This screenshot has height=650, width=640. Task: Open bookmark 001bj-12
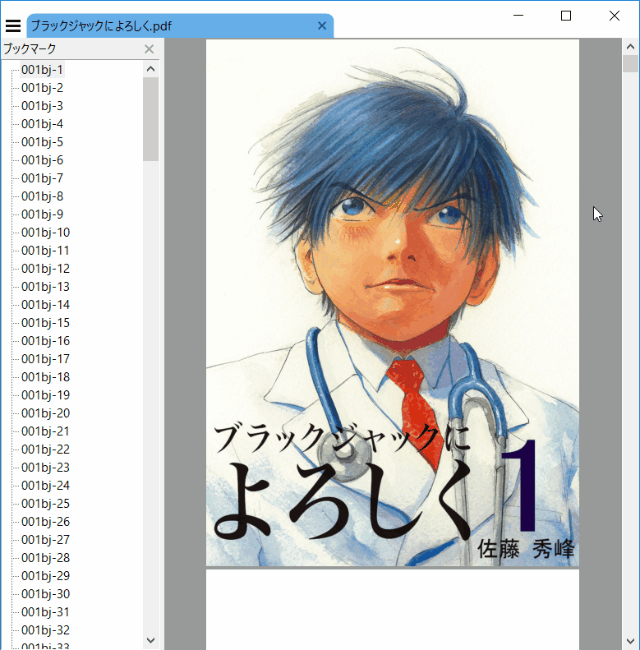click(45, 269)
